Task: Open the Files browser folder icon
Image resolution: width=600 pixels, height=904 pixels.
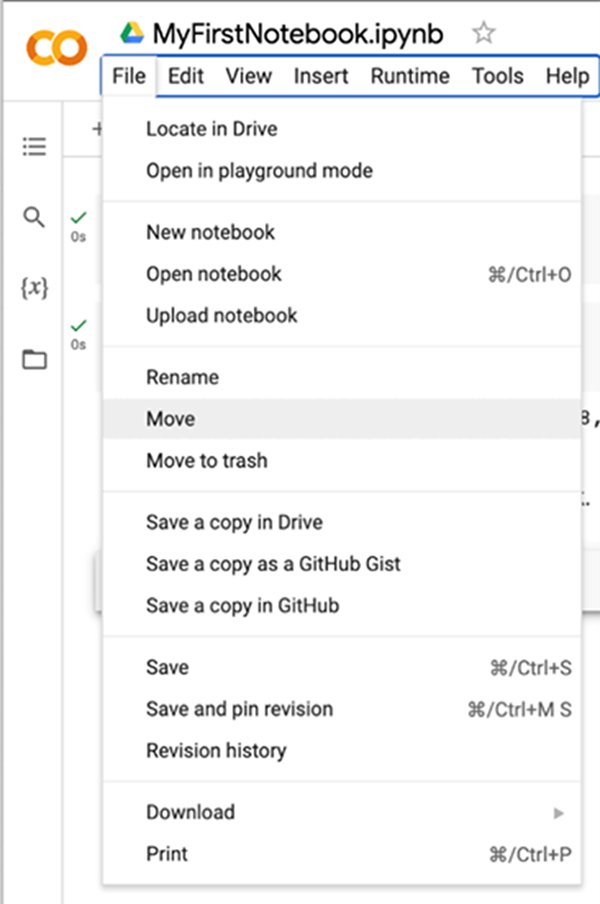Action: click(33, 357)
